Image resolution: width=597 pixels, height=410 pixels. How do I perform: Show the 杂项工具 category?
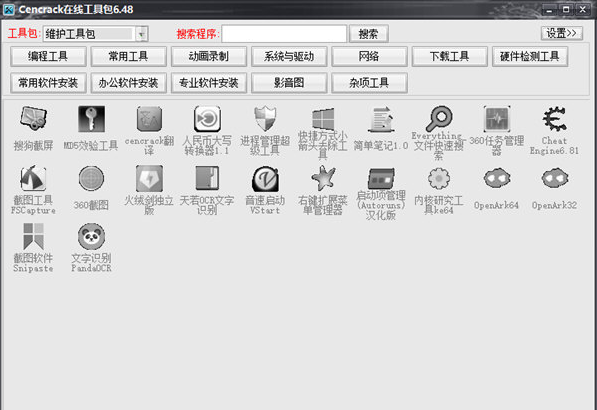[x=369, y=83]
